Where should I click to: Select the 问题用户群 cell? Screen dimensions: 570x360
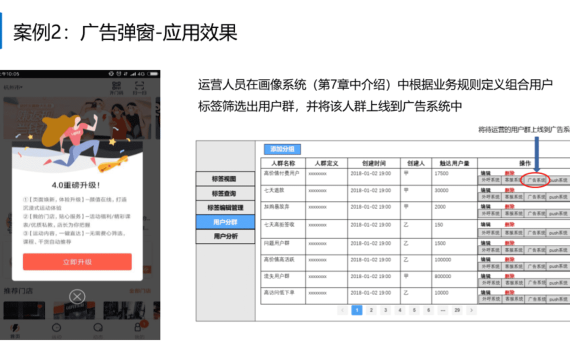coord(283,247)
